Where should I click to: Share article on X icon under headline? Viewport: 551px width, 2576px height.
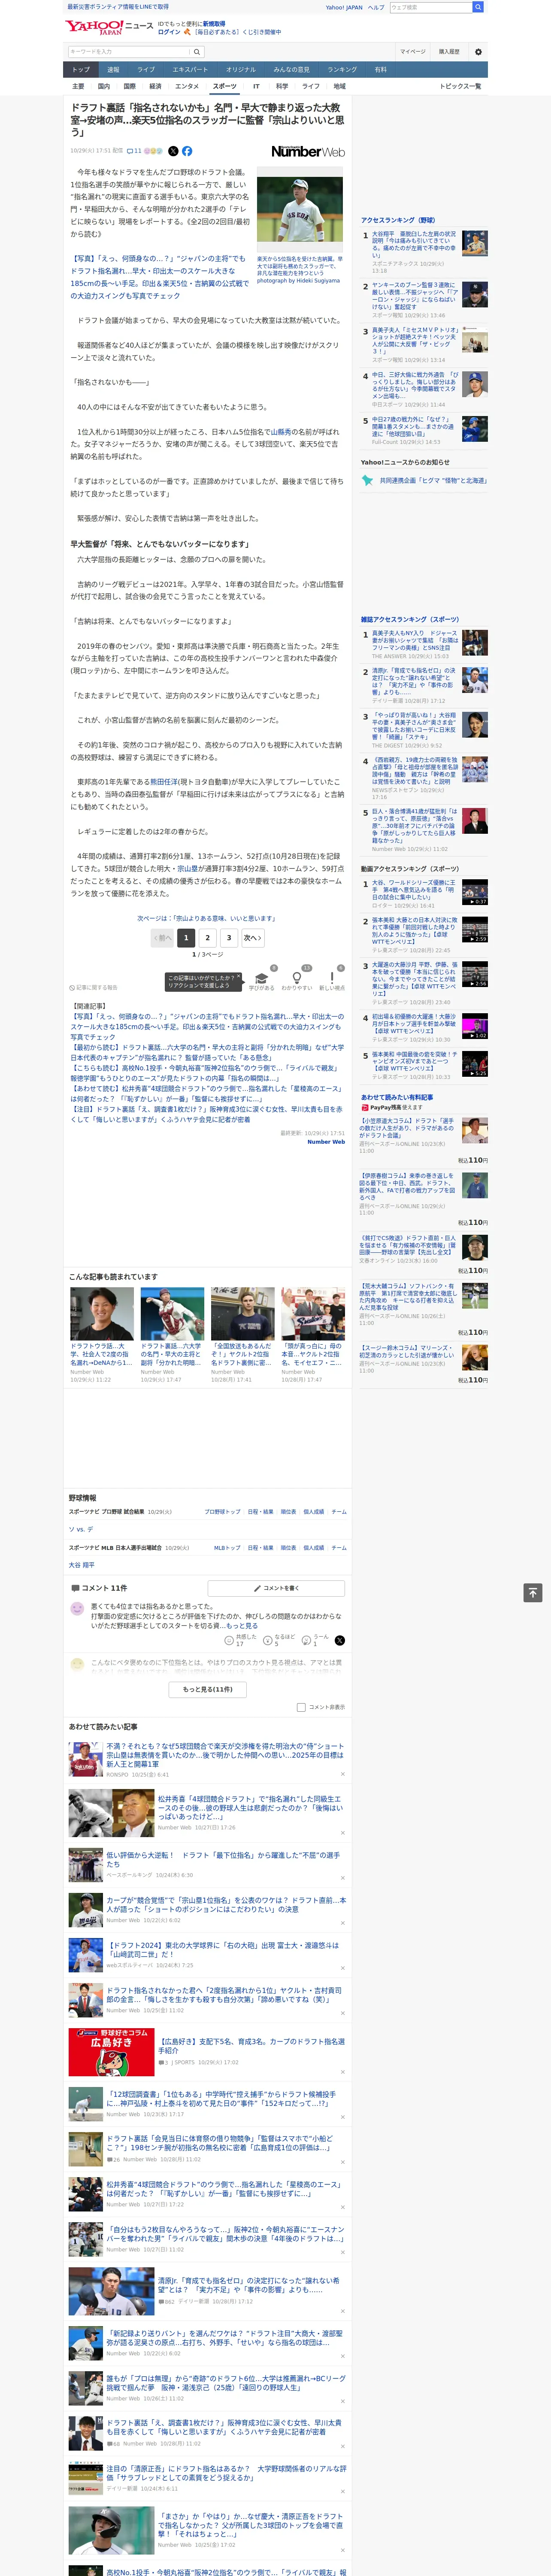click(173, 151)
